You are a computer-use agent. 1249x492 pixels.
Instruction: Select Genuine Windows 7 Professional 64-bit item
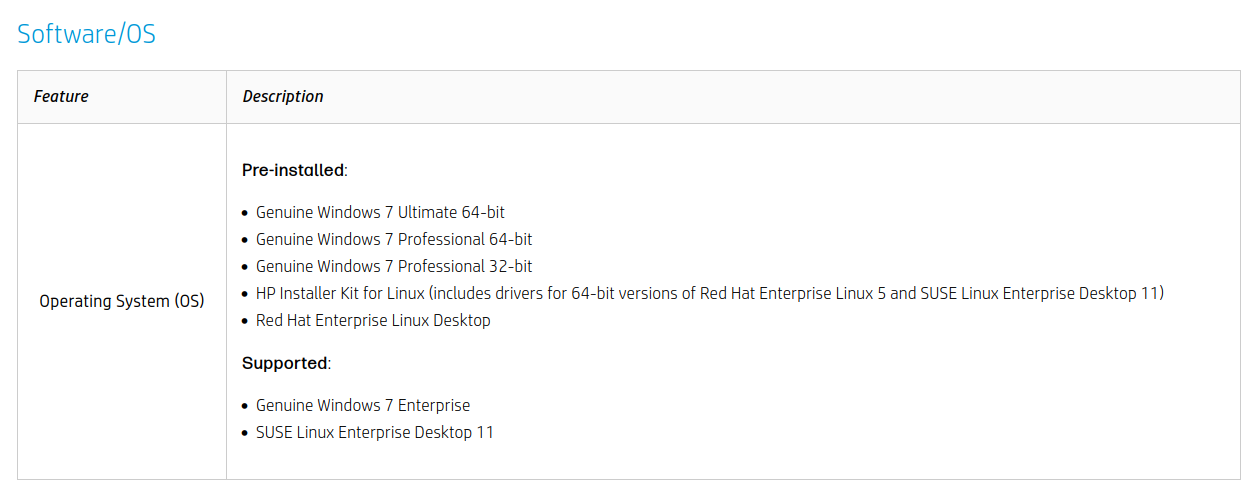[394, 239]
